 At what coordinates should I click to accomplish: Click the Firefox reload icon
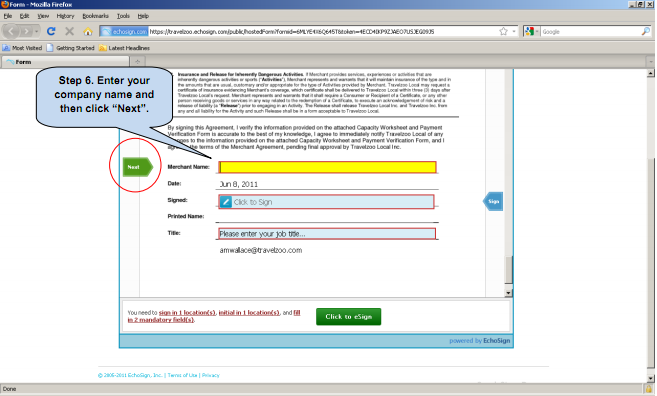[51, 31]
